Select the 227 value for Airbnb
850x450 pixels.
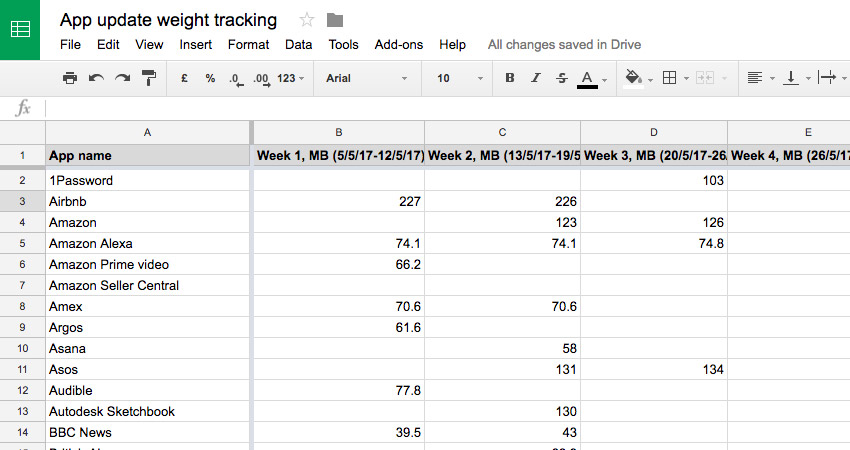coord(339,201)
